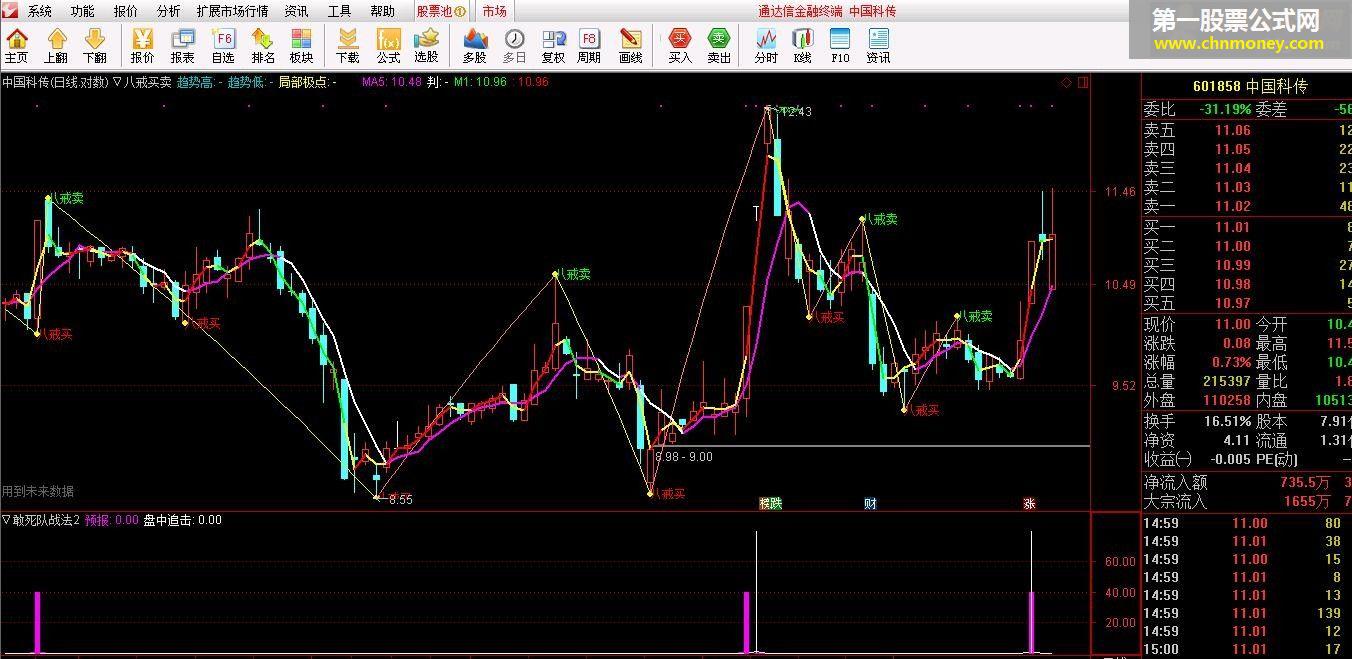
Task: Select the 12.43 peak price label
Action: [797, 112]
